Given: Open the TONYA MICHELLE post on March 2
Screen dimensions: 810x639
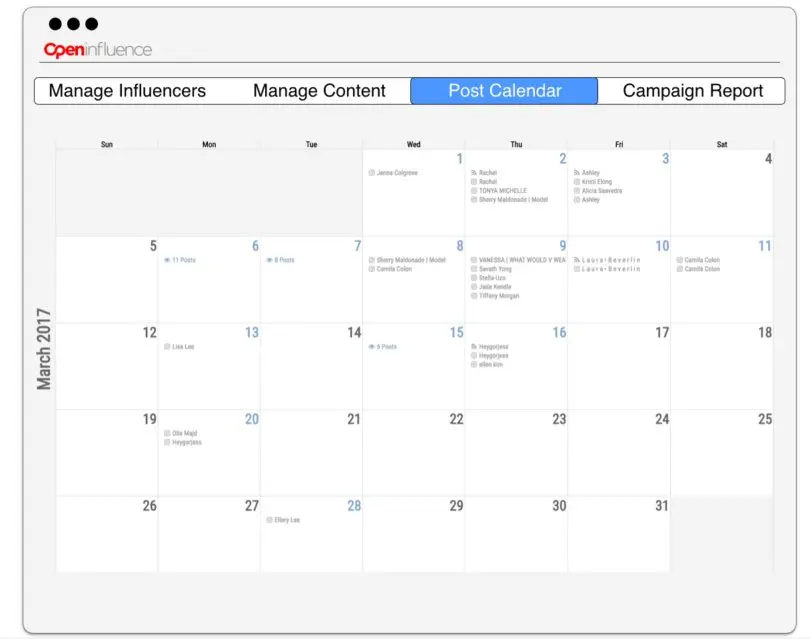Looking at the screenshot, I should pyautogui.click(x=502, y=191).
